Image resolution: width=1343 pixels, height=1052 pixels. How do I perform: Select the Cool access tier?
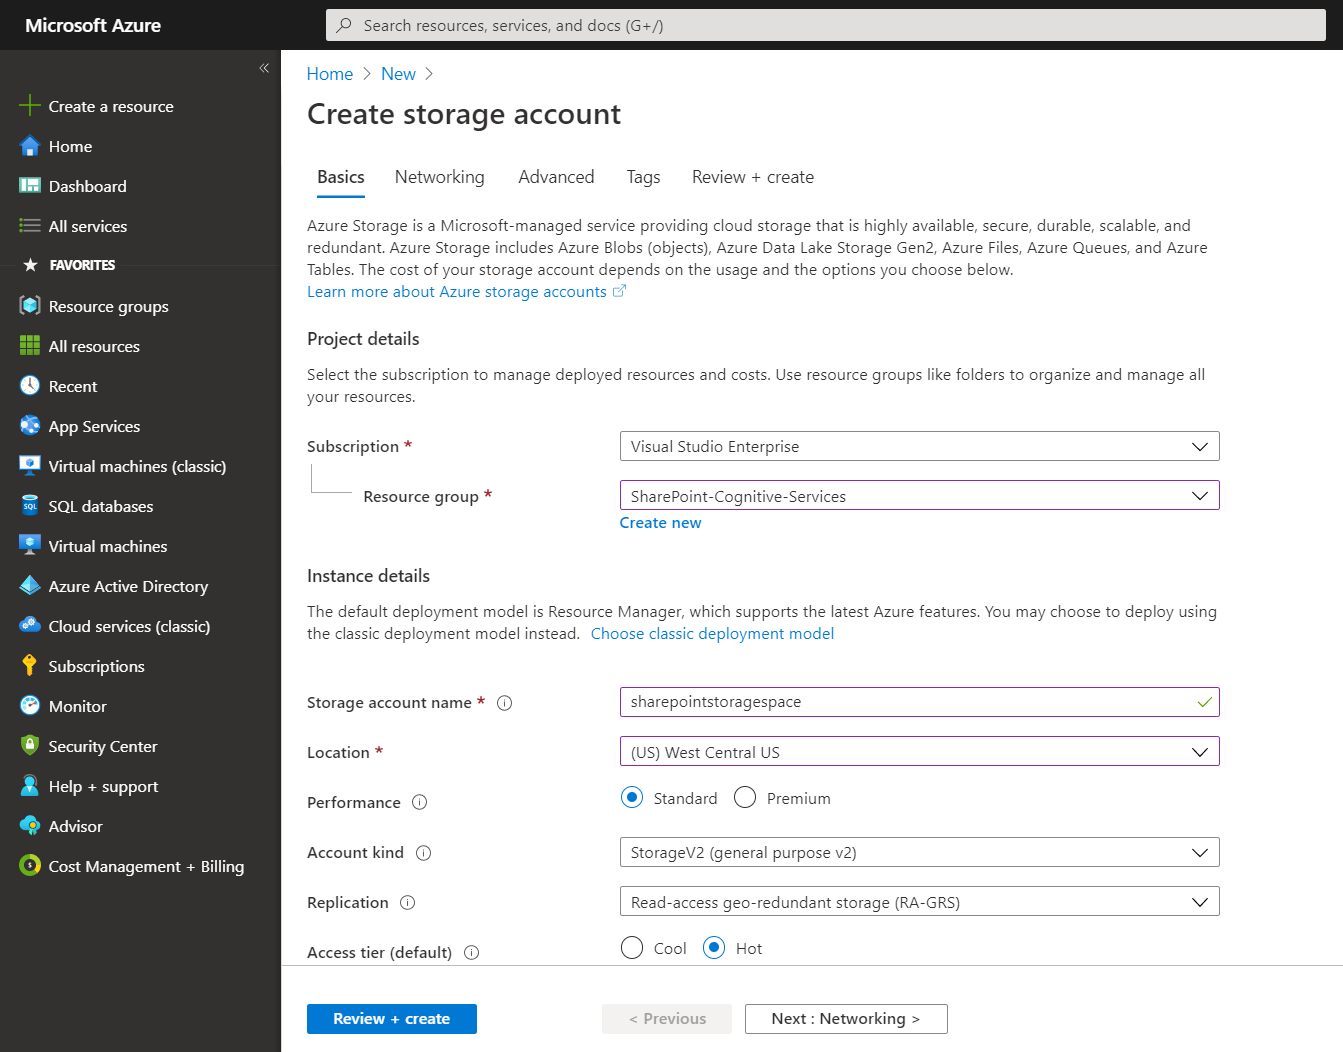pyautogui.click(x=632, y=948)
